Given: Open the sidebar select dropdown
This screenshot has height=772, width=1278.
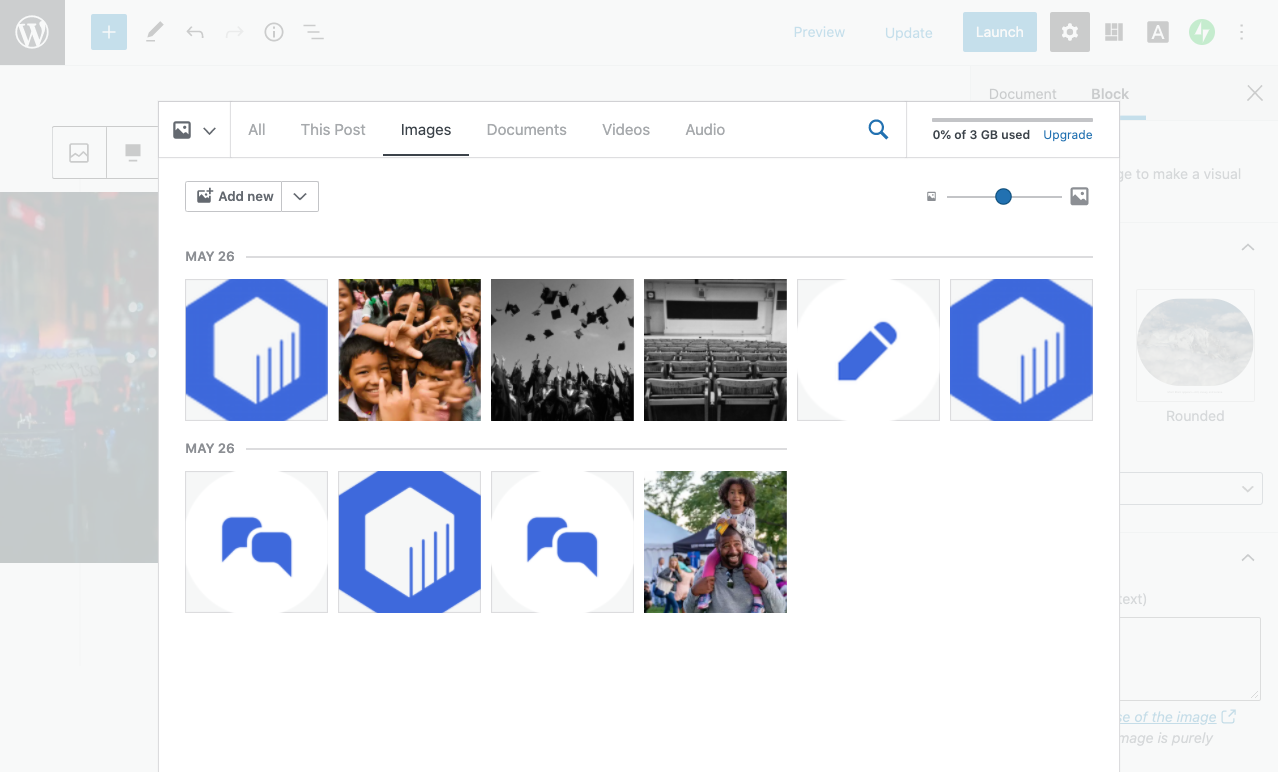Looking at the screenshot, I should click(1190, 489).
